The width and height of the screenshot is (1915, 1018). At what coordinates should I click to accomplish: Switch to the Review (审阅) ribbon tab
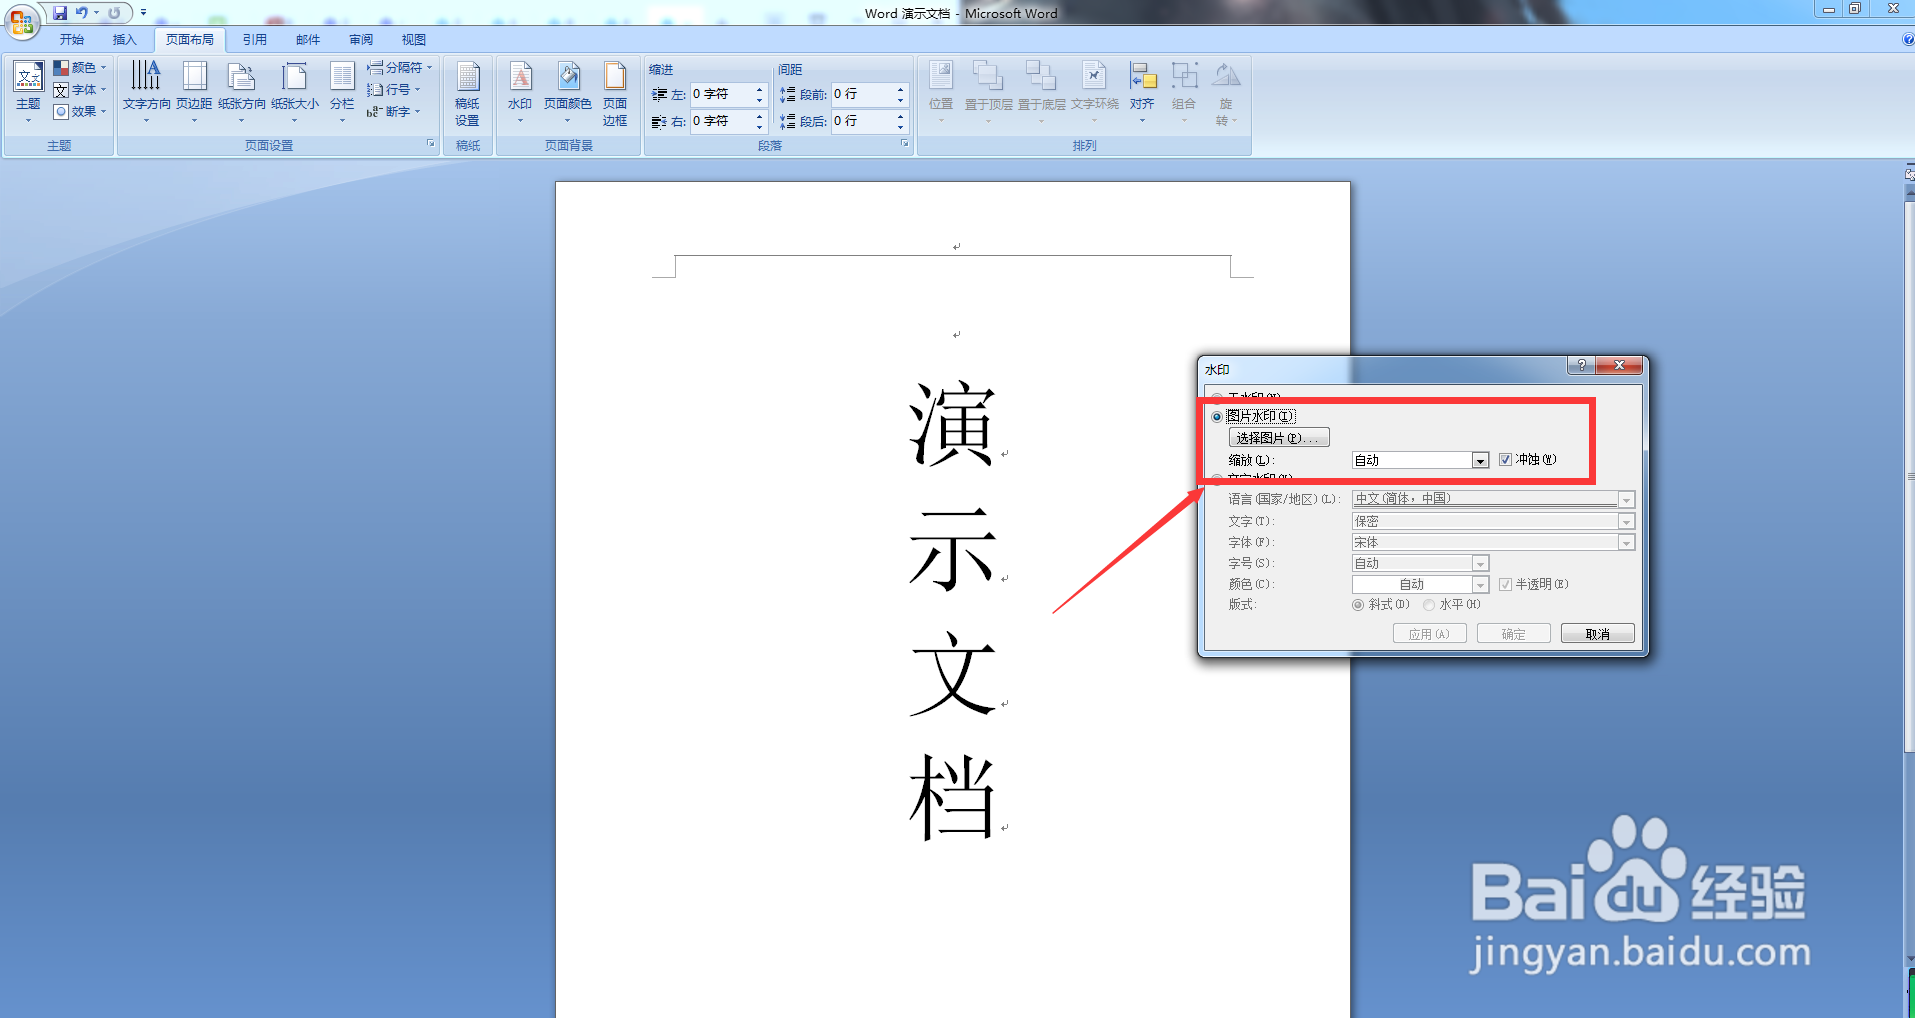361,39
